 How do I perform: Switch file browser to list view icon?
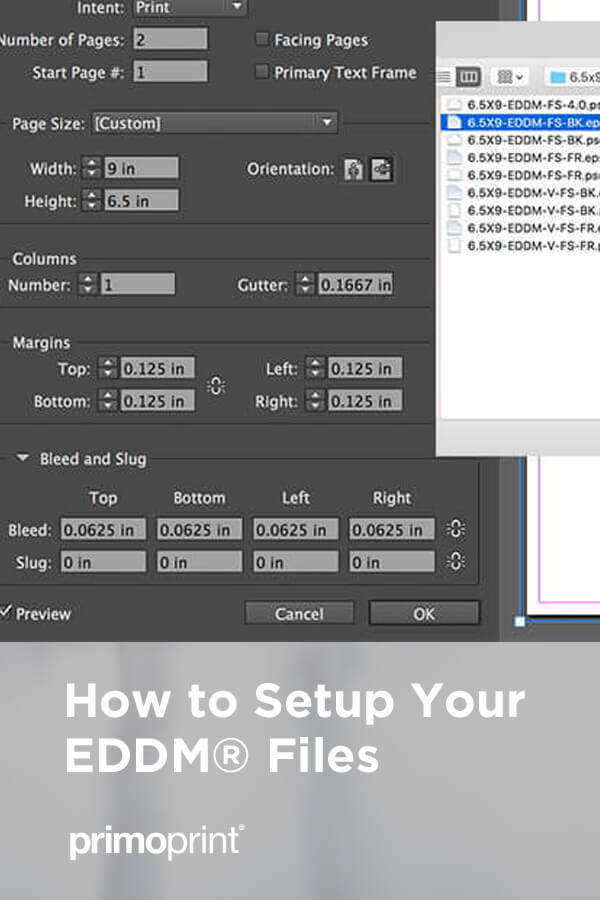444,76
